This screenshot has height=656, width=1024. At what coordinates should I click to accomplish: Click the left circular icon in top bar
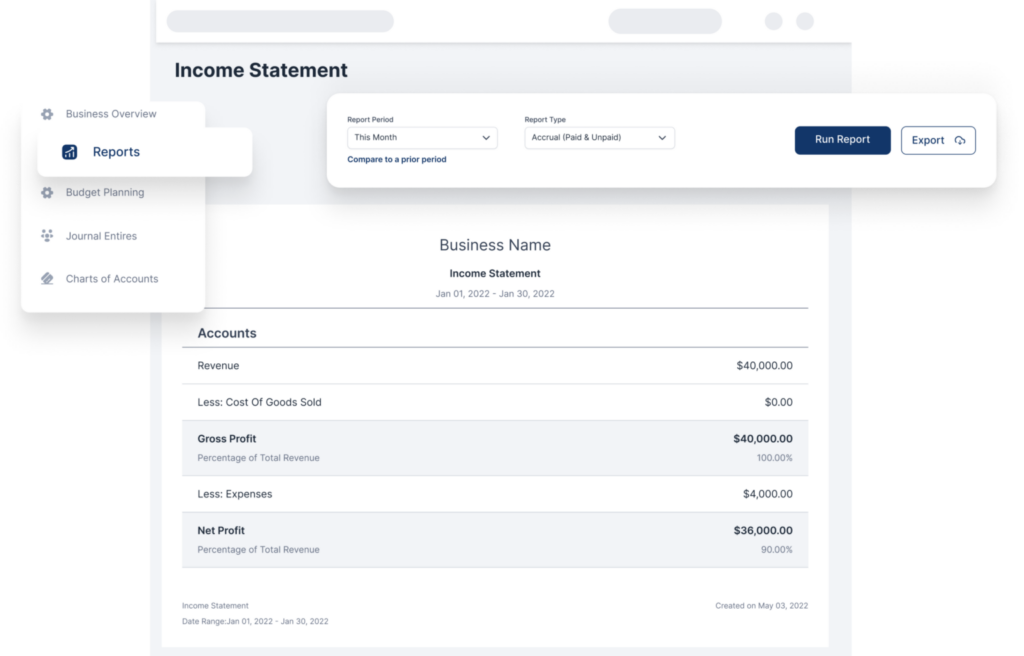click(x=773, y=21)
